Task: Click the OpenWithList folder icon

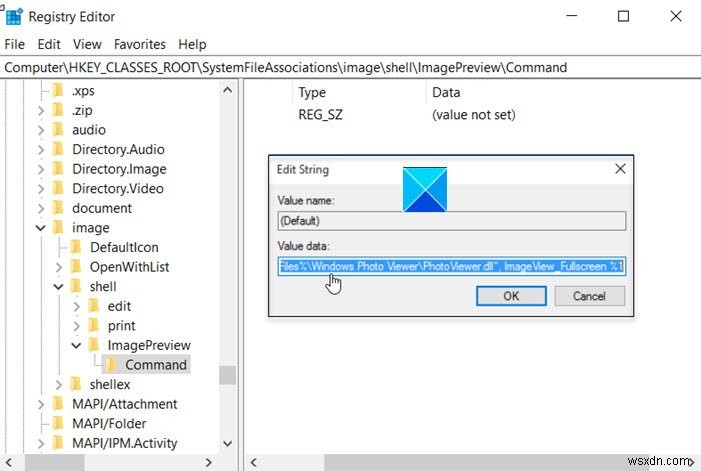Action: pyautogui.click(x=76, y=267)
